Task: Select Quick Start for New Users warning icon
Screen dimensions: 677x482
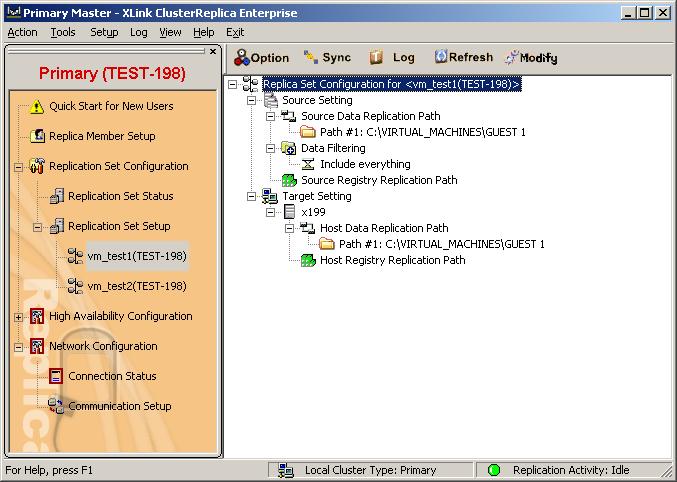Action: 37,106
